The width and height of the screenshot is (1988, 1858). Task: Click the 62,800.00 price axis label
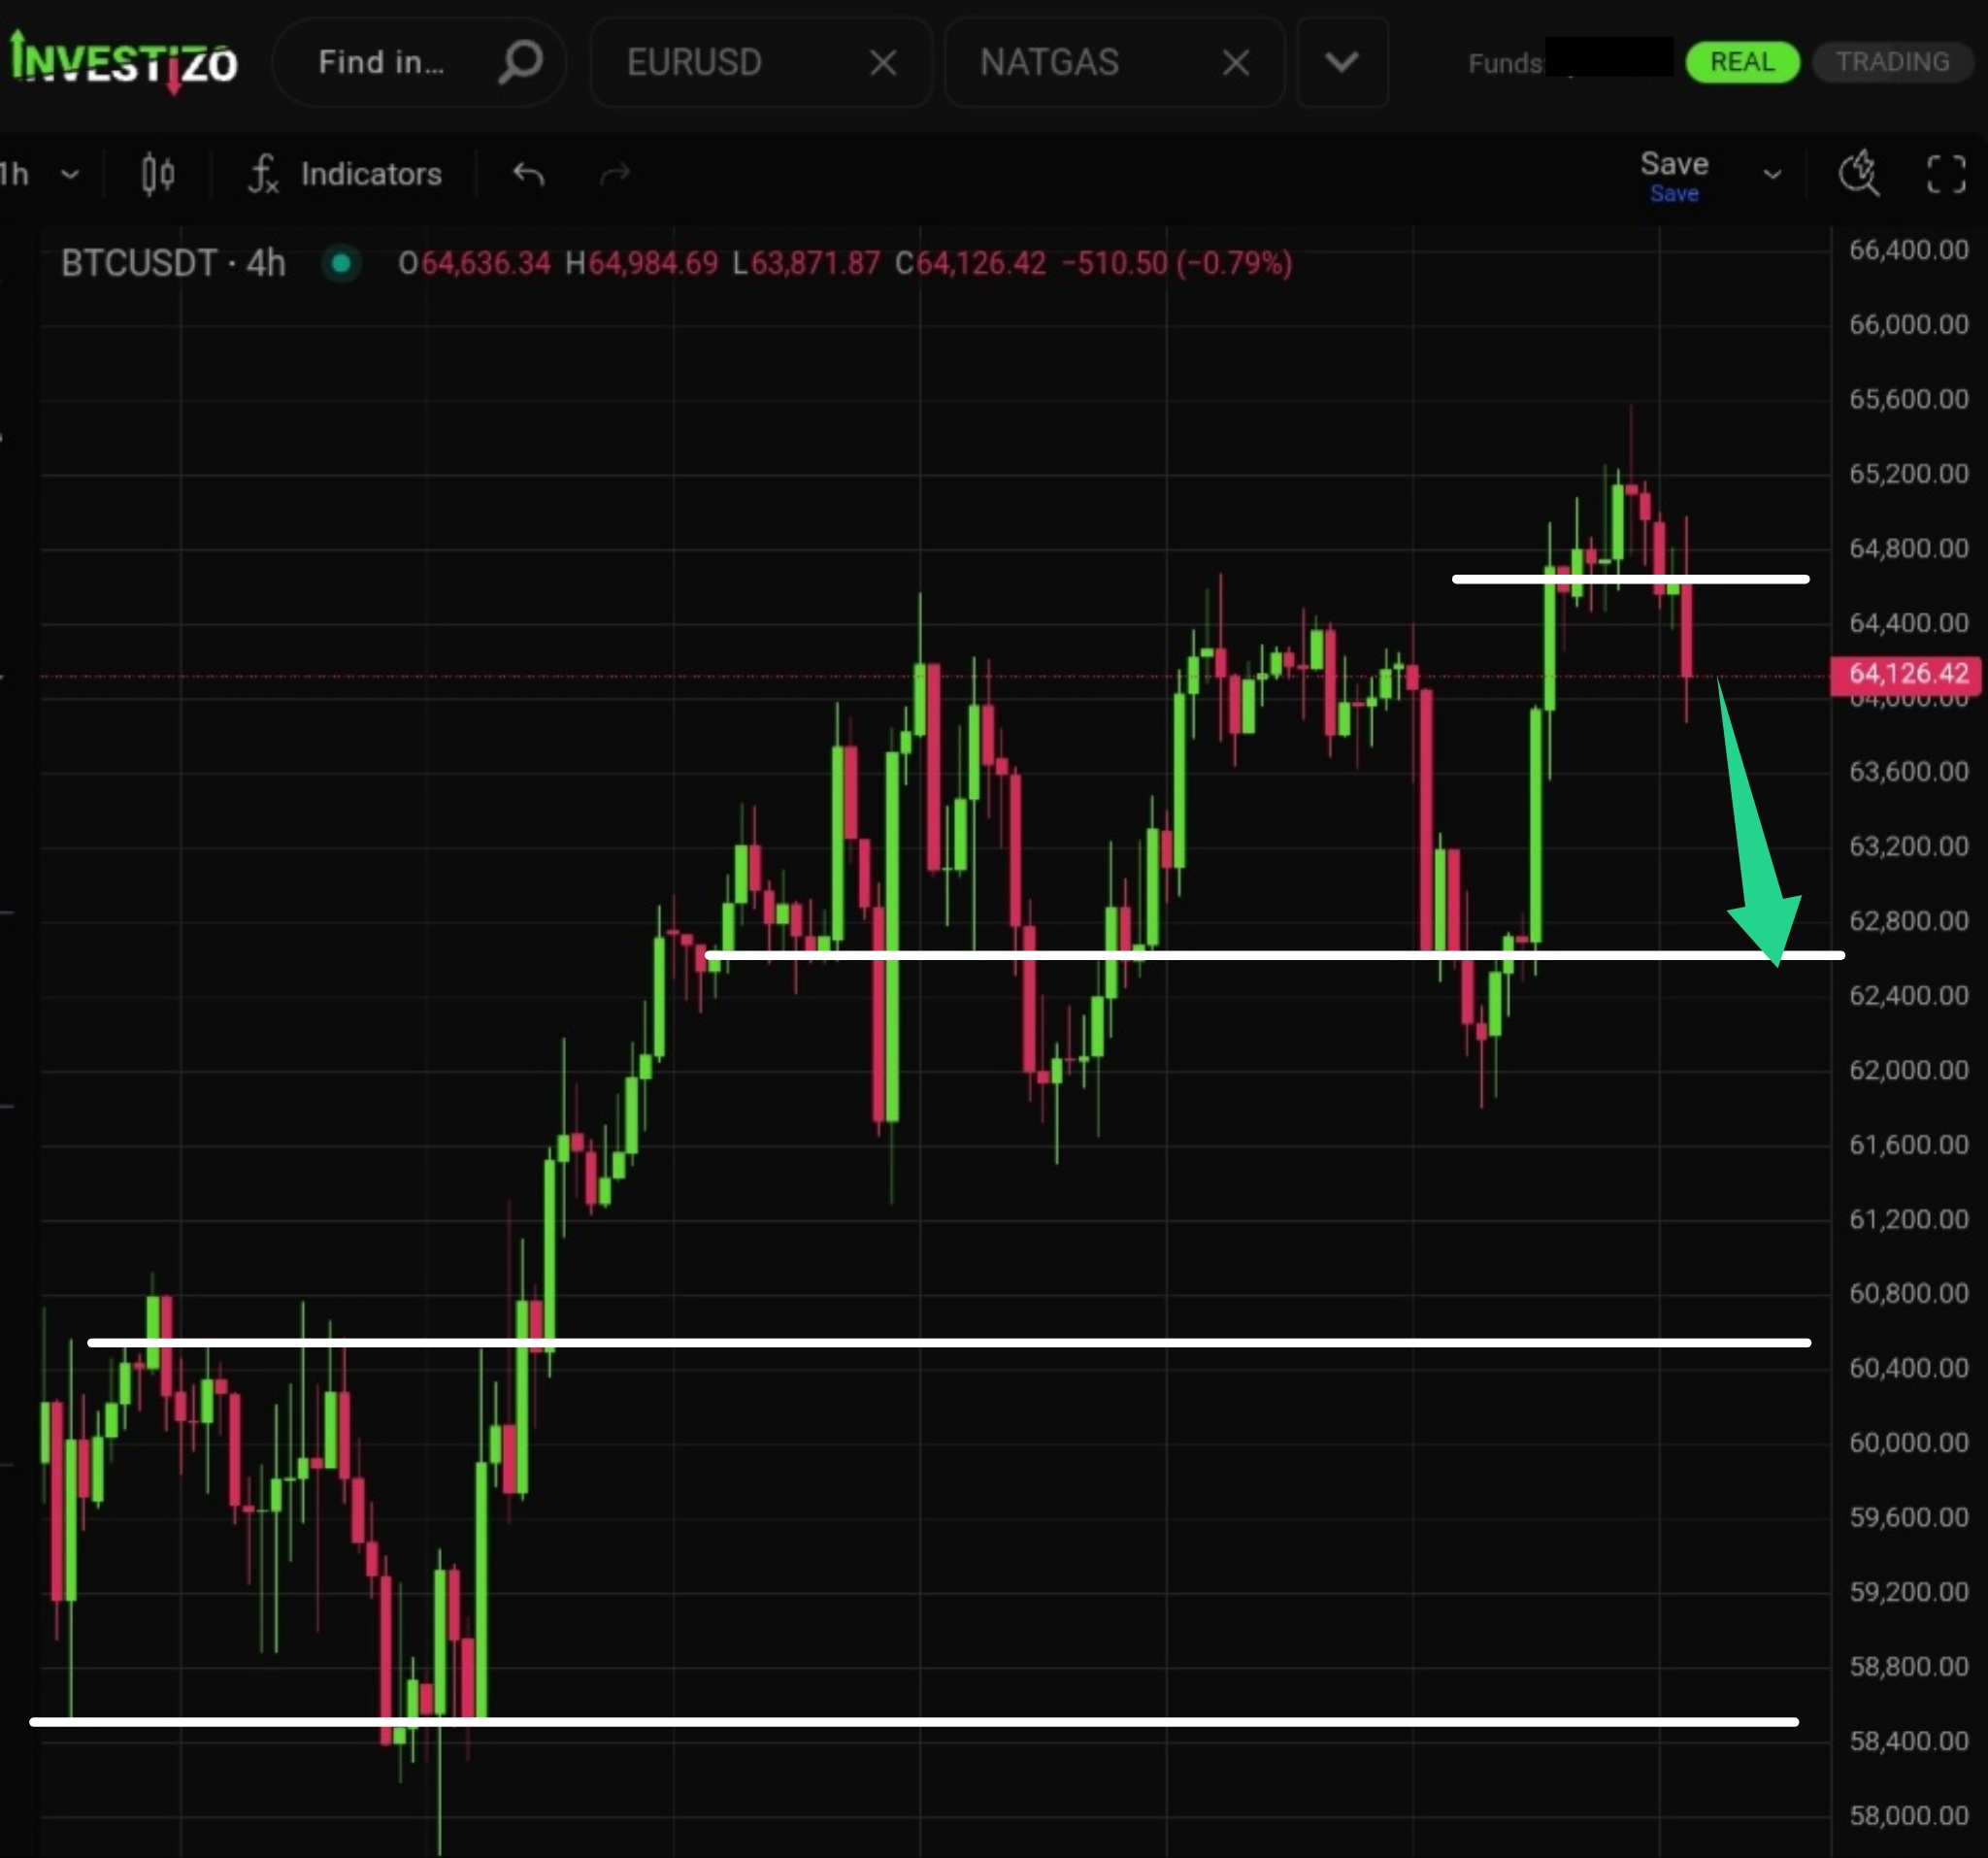[1908, 921]
